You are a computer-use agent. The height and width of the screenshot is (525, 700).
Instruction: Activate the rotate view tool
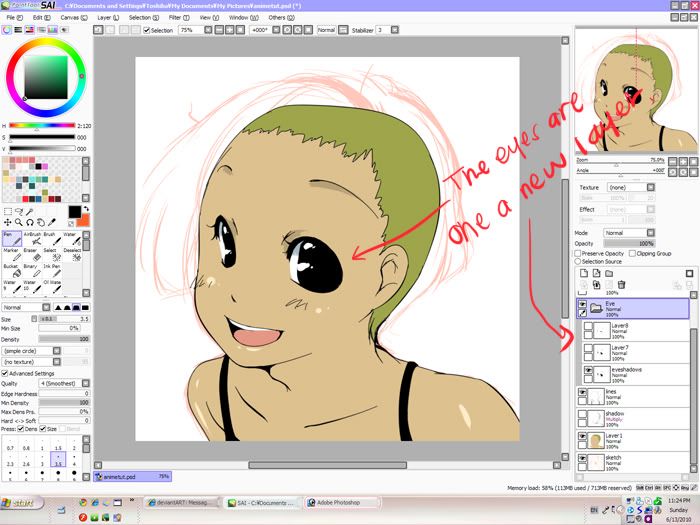29,222
